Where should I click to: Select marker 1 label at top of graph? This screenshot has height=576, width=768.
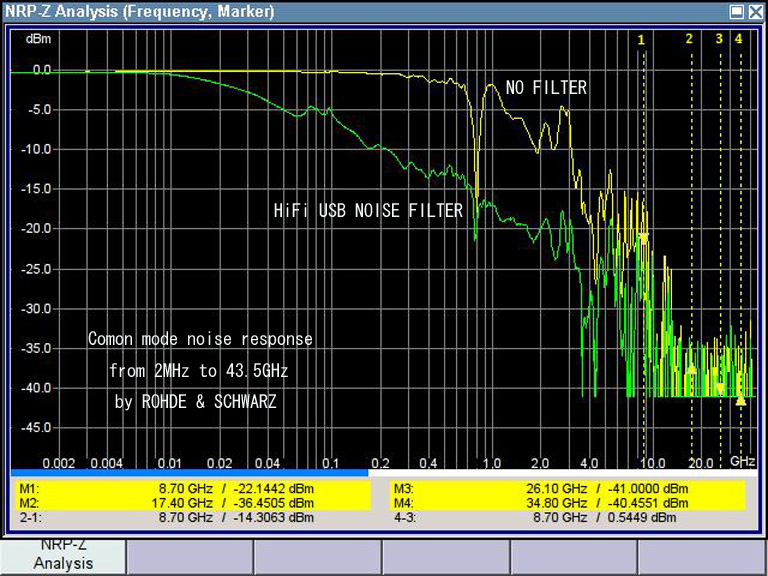(642, 40)
